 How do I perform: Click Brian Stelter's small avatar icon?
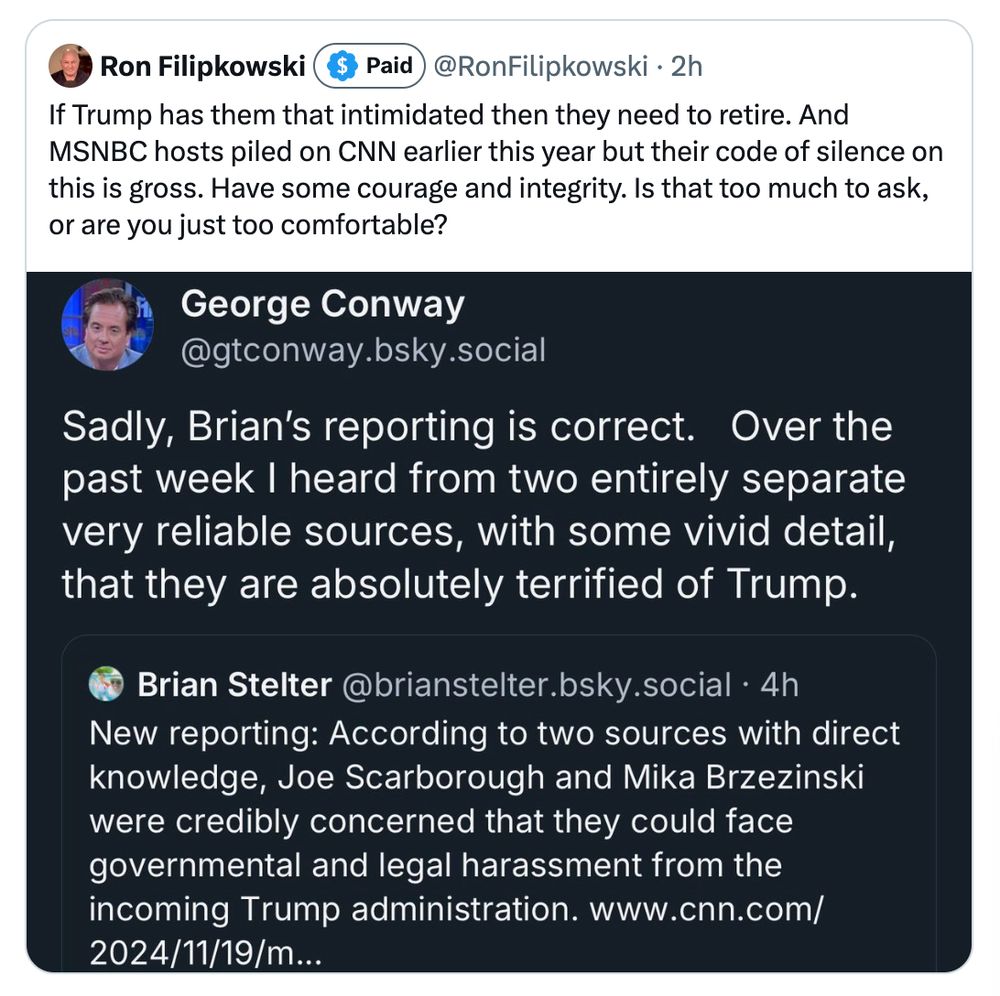pos(106,684)
